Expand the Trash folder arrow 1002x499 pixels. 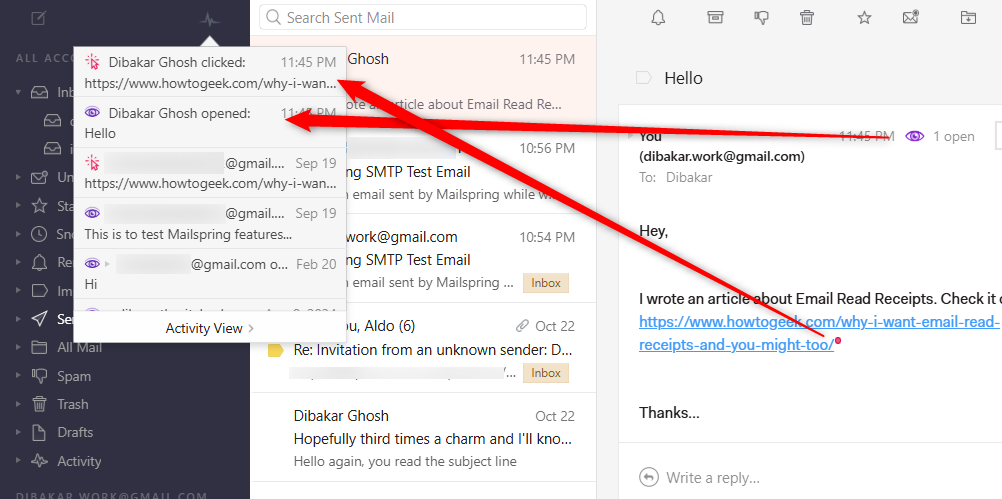(x=19, y=404)
